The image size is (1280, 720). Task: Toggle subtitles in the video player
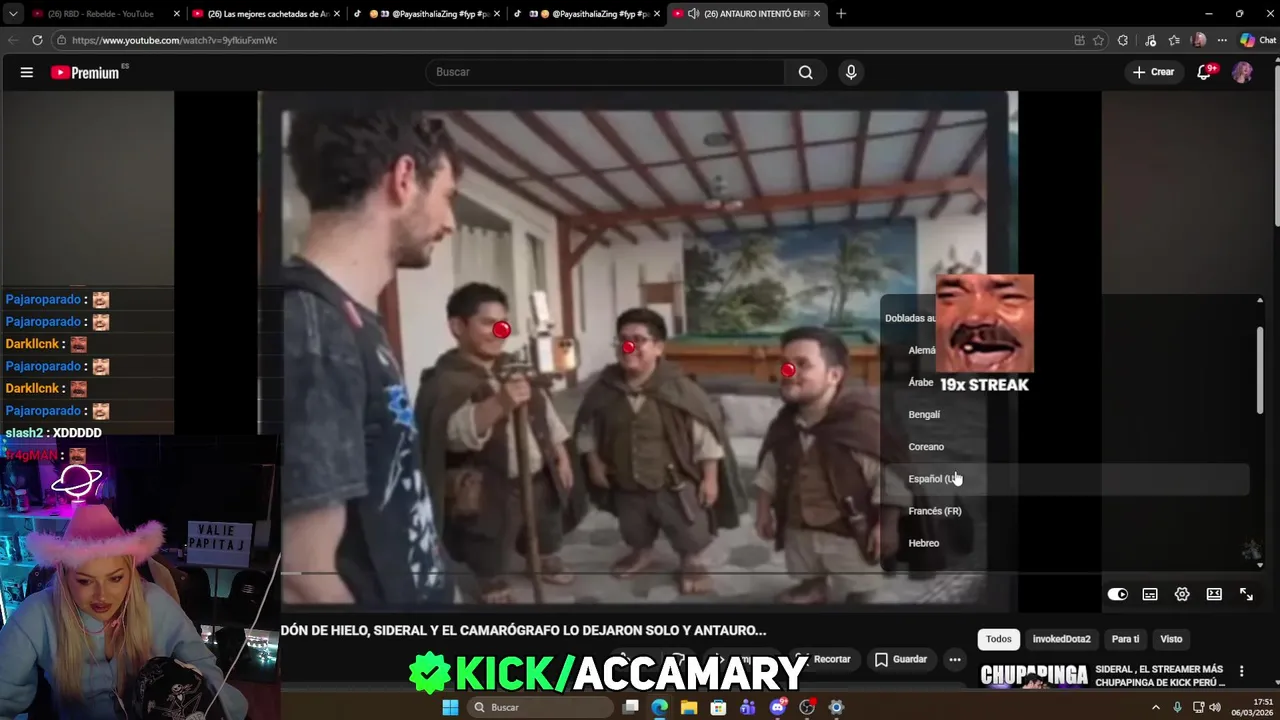coord(1150,594)
